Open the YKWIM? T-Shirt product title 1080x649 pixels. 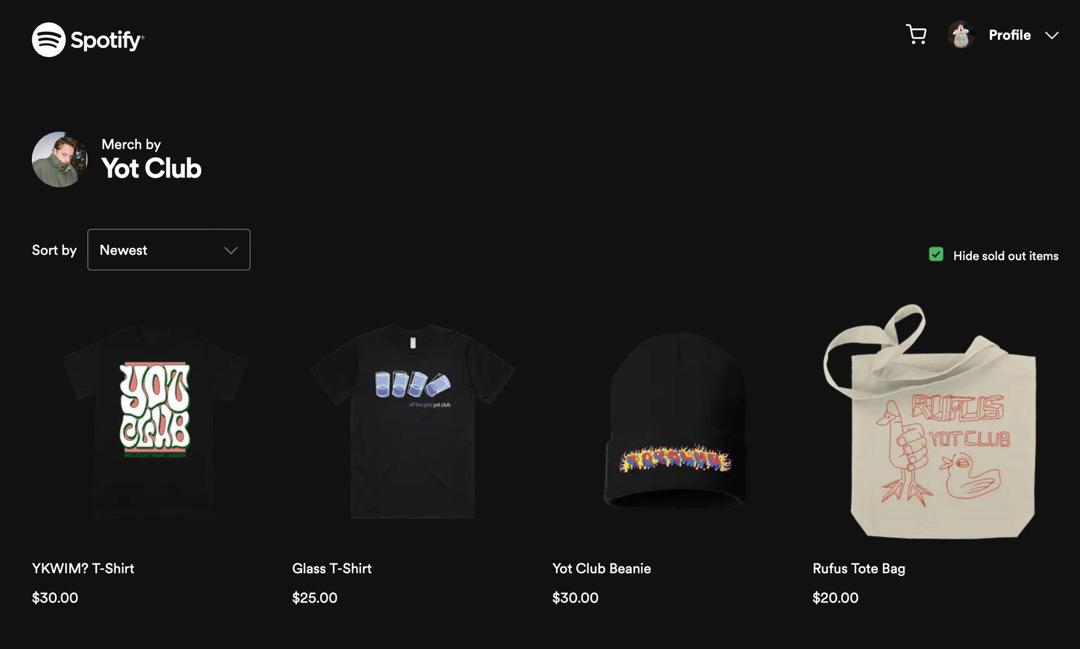[x=83, y=568]
